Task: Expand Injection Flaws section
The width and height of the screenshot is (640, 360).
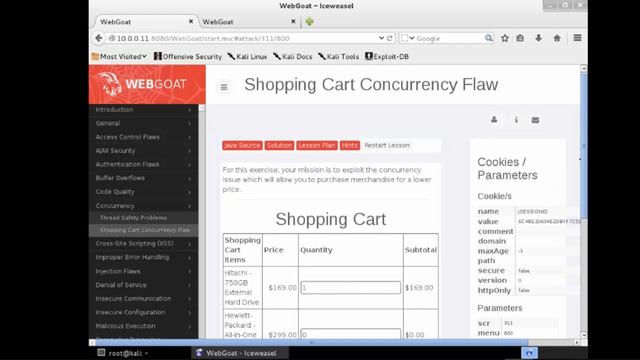Action: (x=143, y=271)
